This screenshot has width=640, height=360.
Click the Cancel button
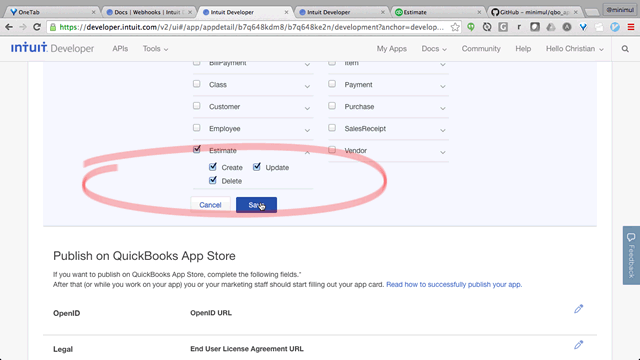tap(210, 205)
